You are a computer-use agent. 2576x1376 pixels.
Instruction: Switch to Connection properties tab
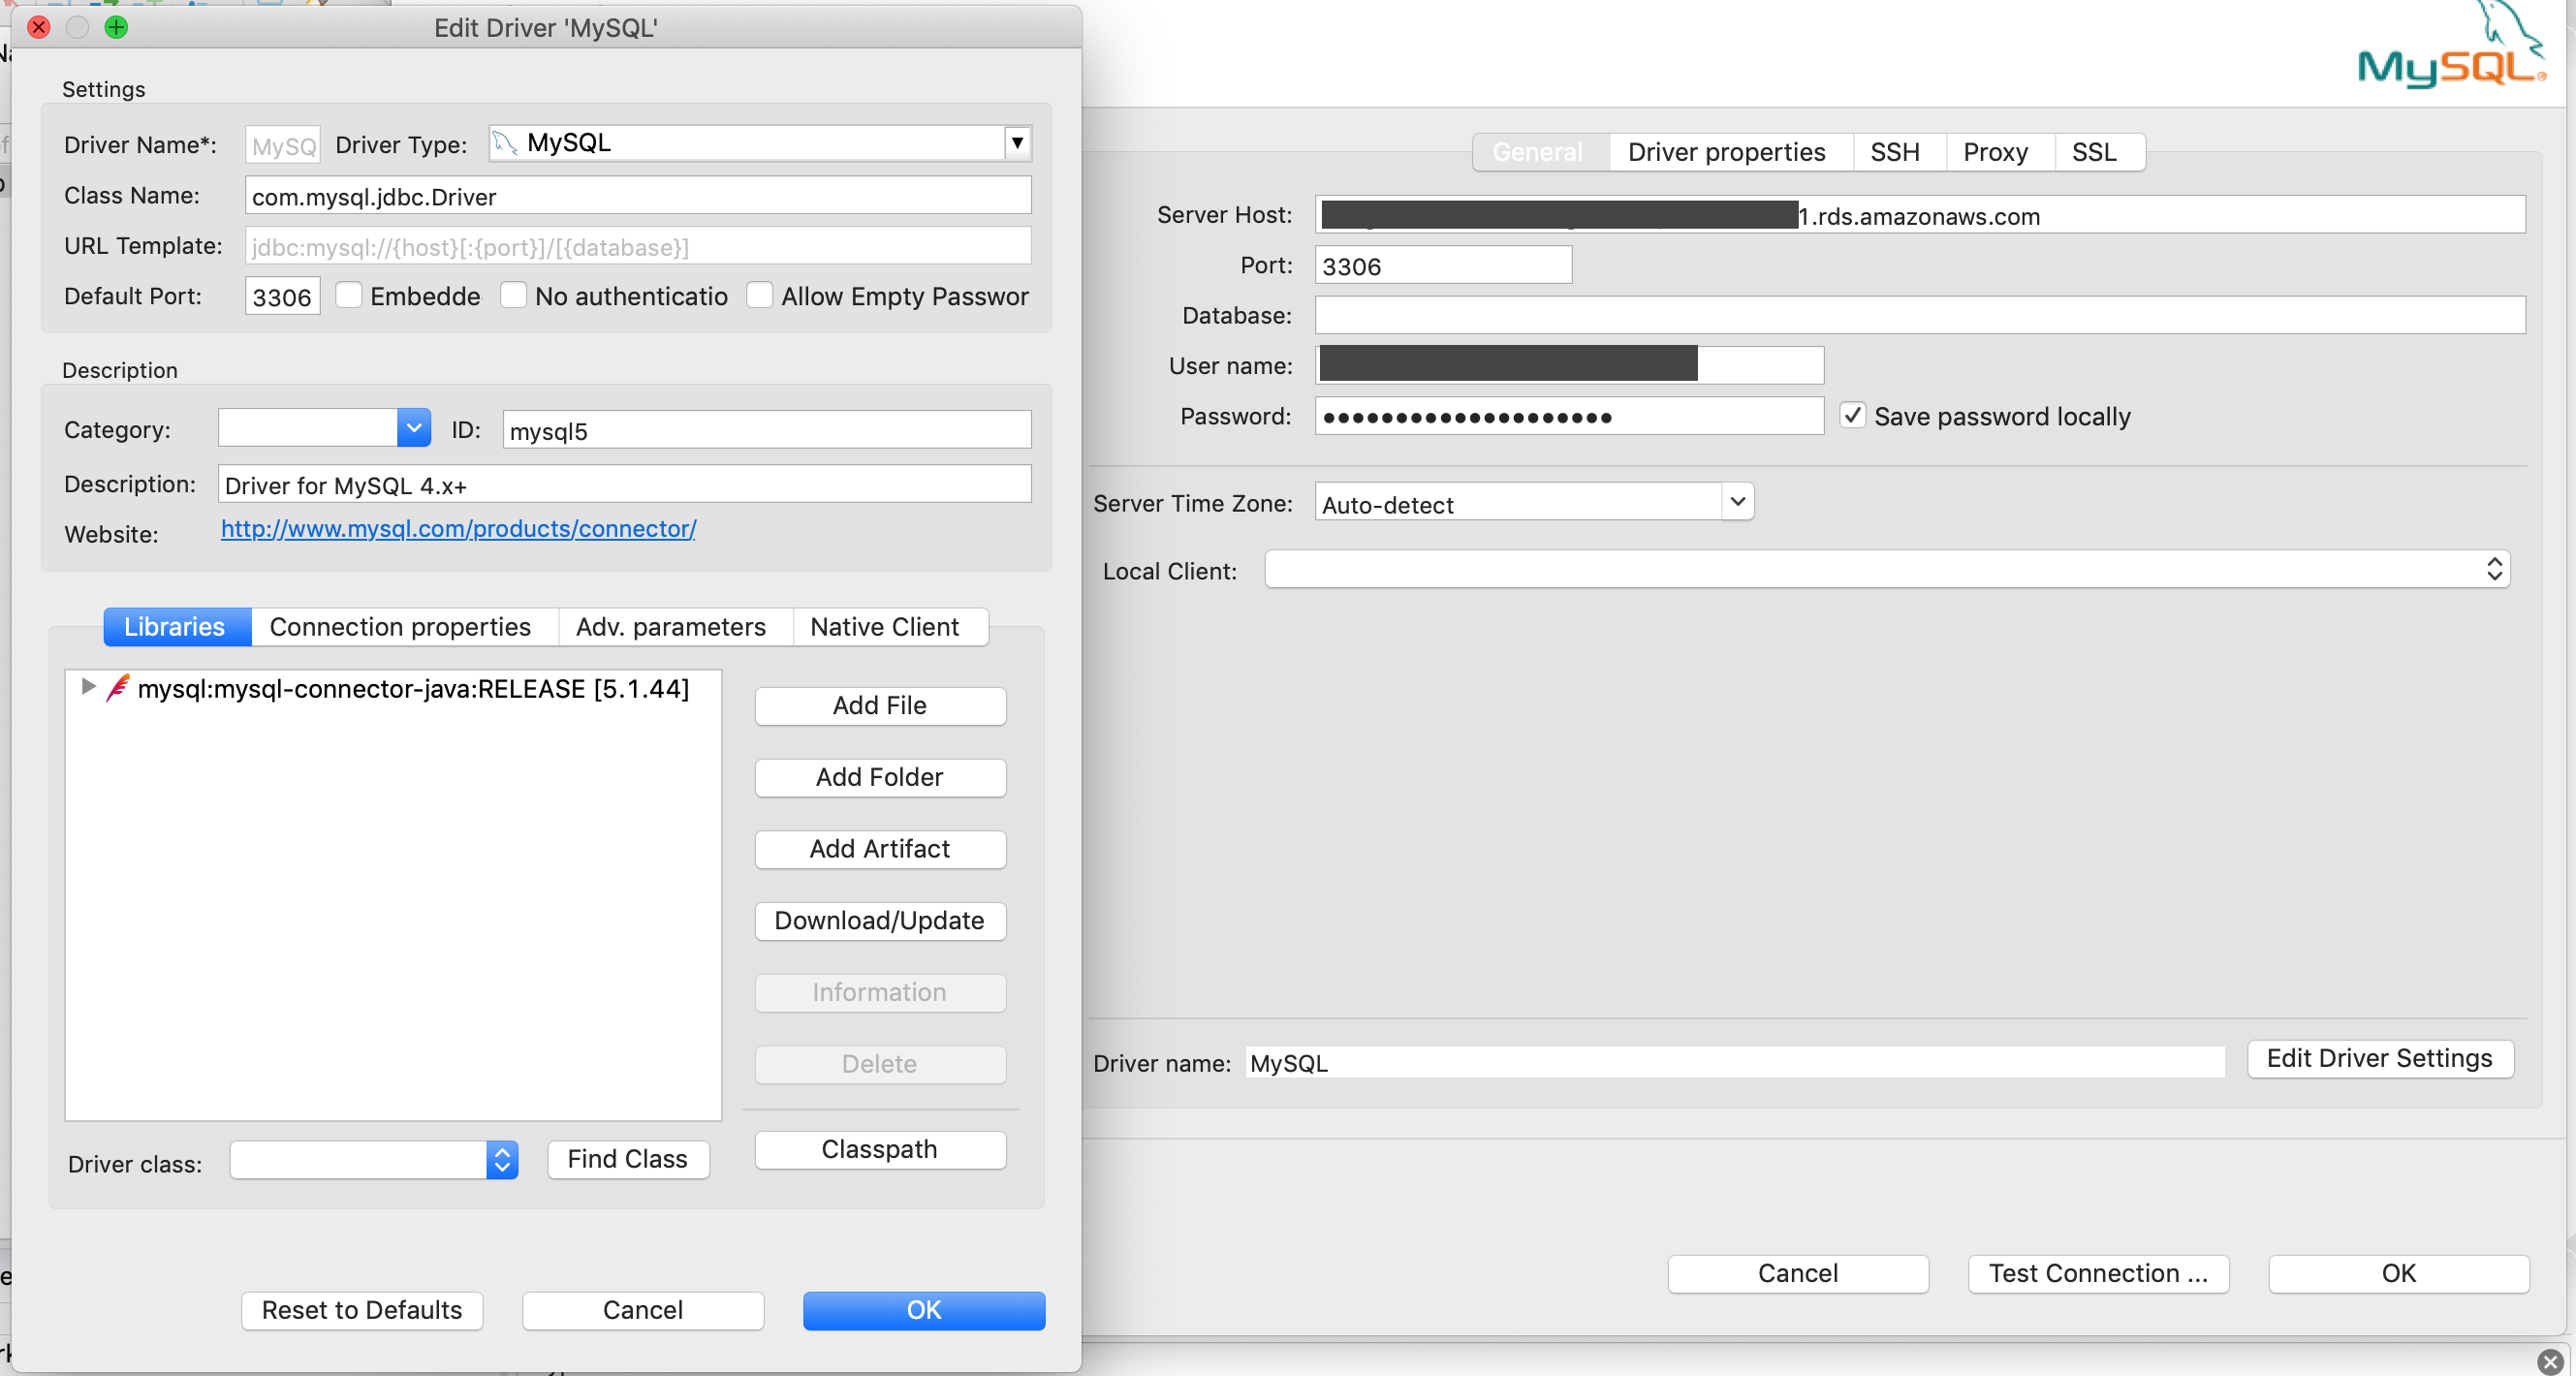click(x=400, y=627)
